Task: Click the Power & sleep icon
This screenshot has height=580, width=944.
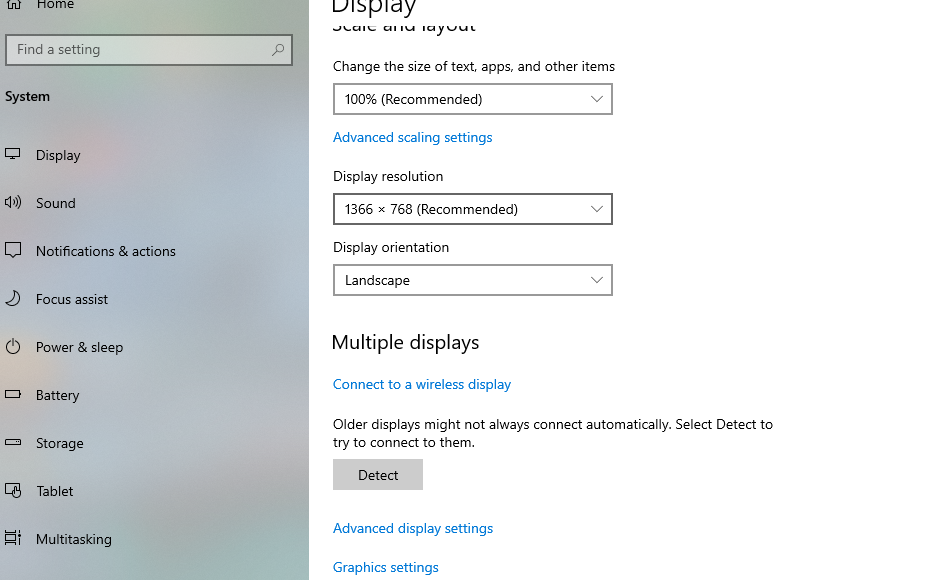Action: pyautogui.click(x=13, y=347)
